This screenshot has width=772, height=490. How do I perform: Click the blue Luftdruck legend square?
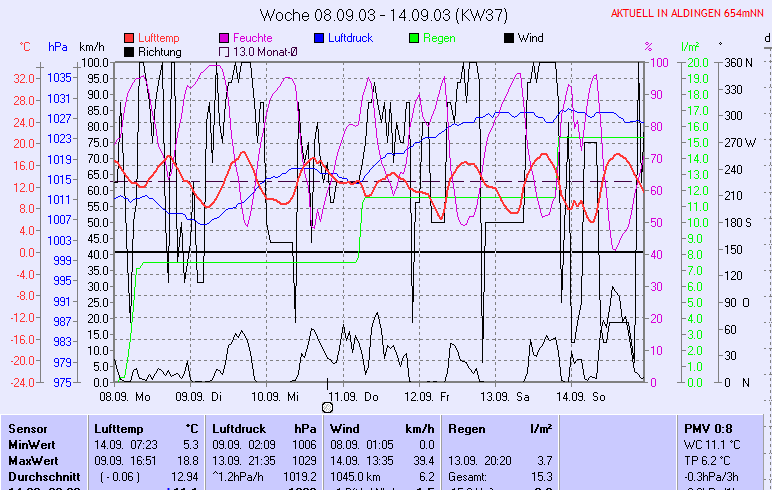point(319,38)
